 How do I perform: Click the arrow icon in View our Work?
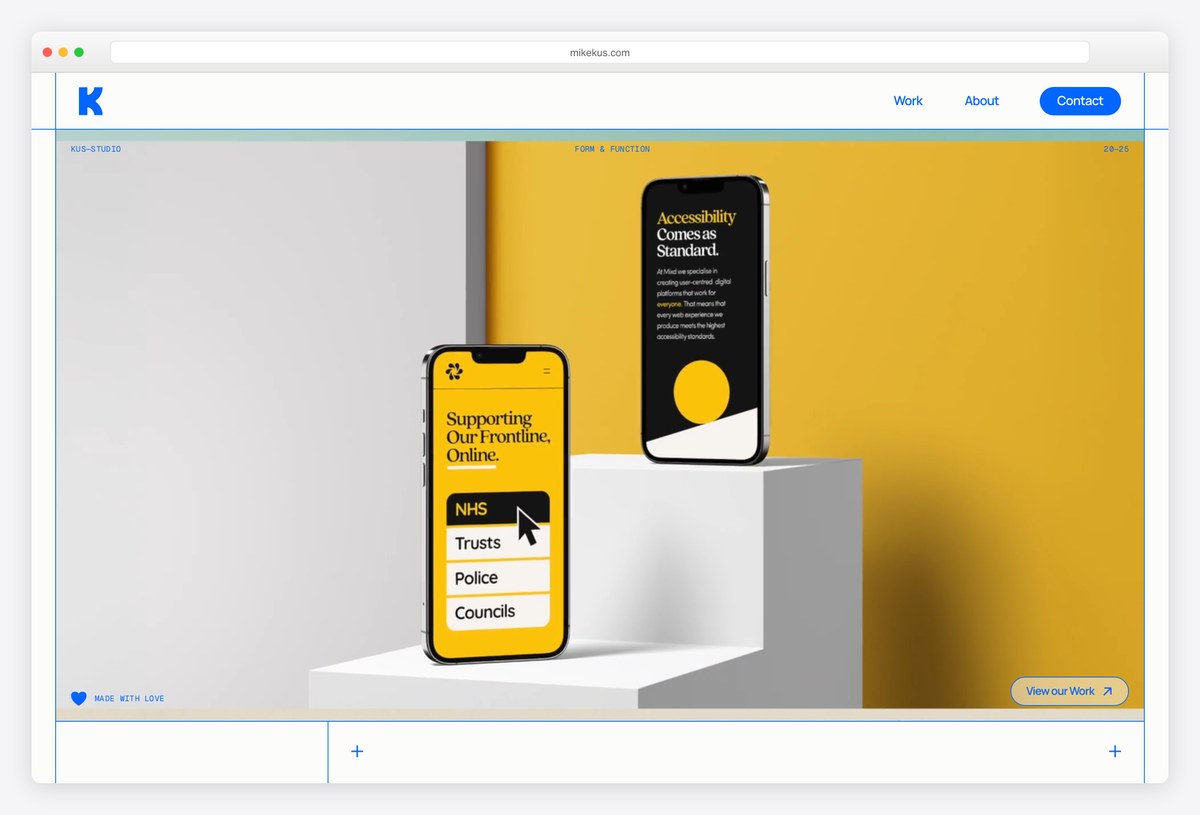tap(1107, 691)
